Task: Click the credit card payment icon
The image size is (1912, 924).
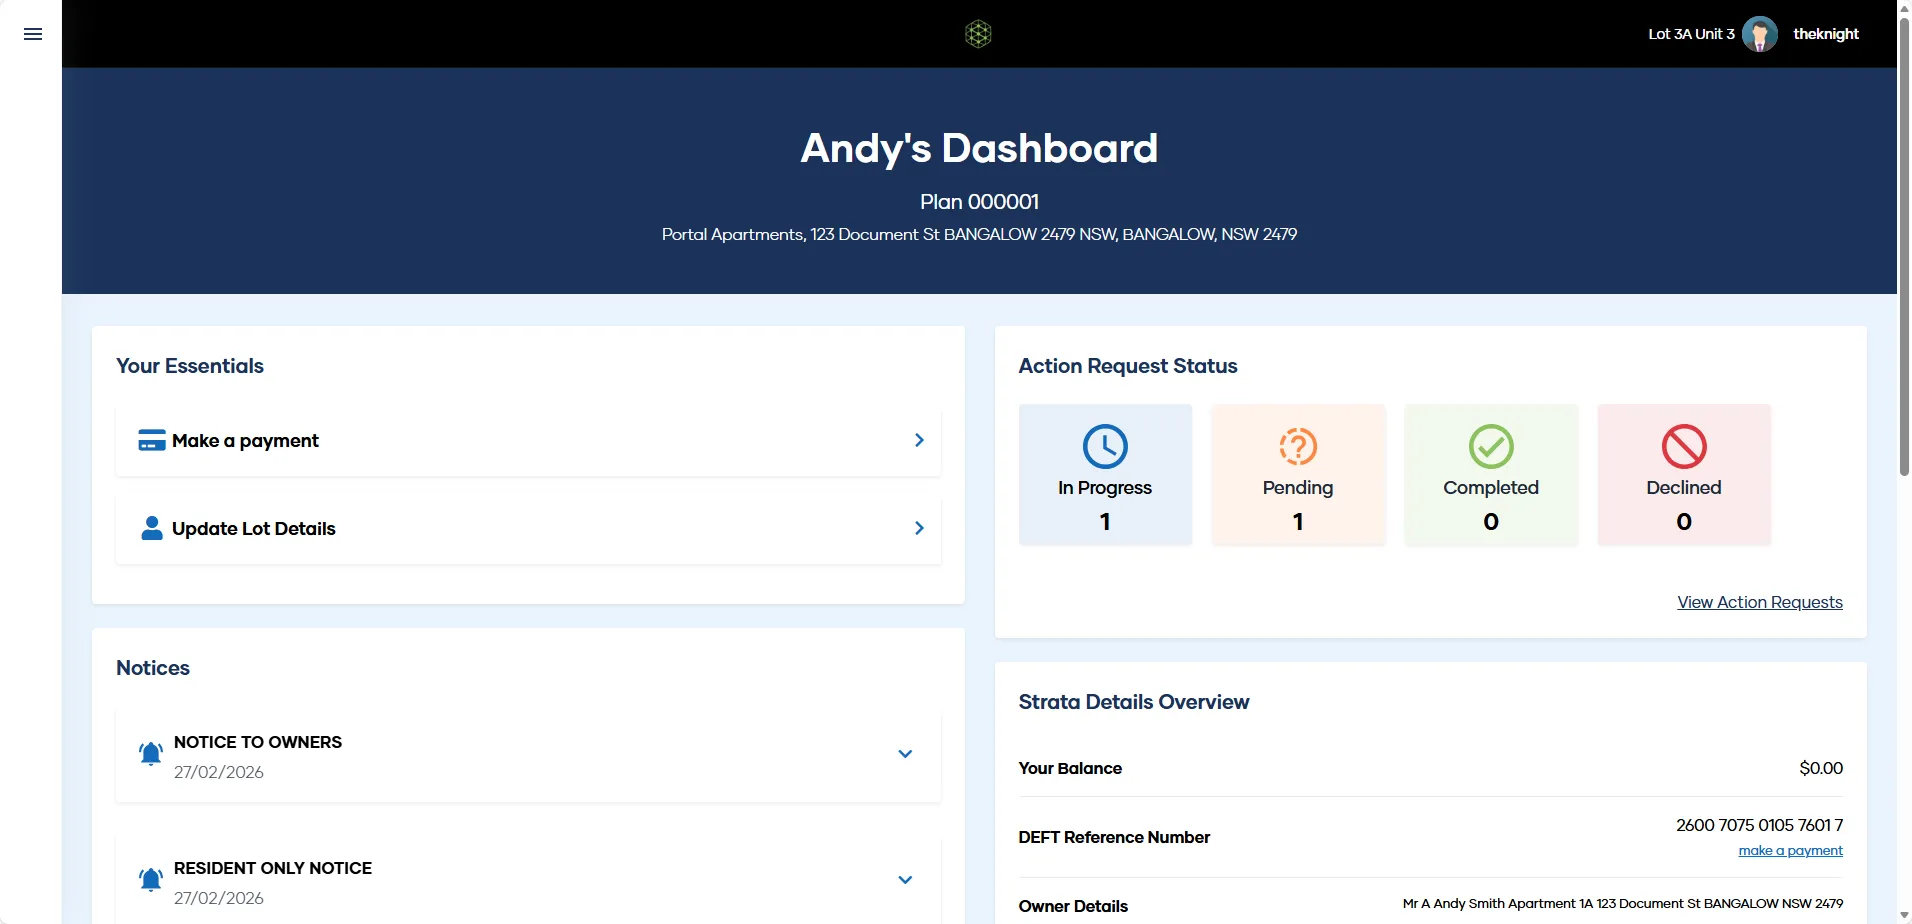Action: pyautogui.click(x=152, y=440)
